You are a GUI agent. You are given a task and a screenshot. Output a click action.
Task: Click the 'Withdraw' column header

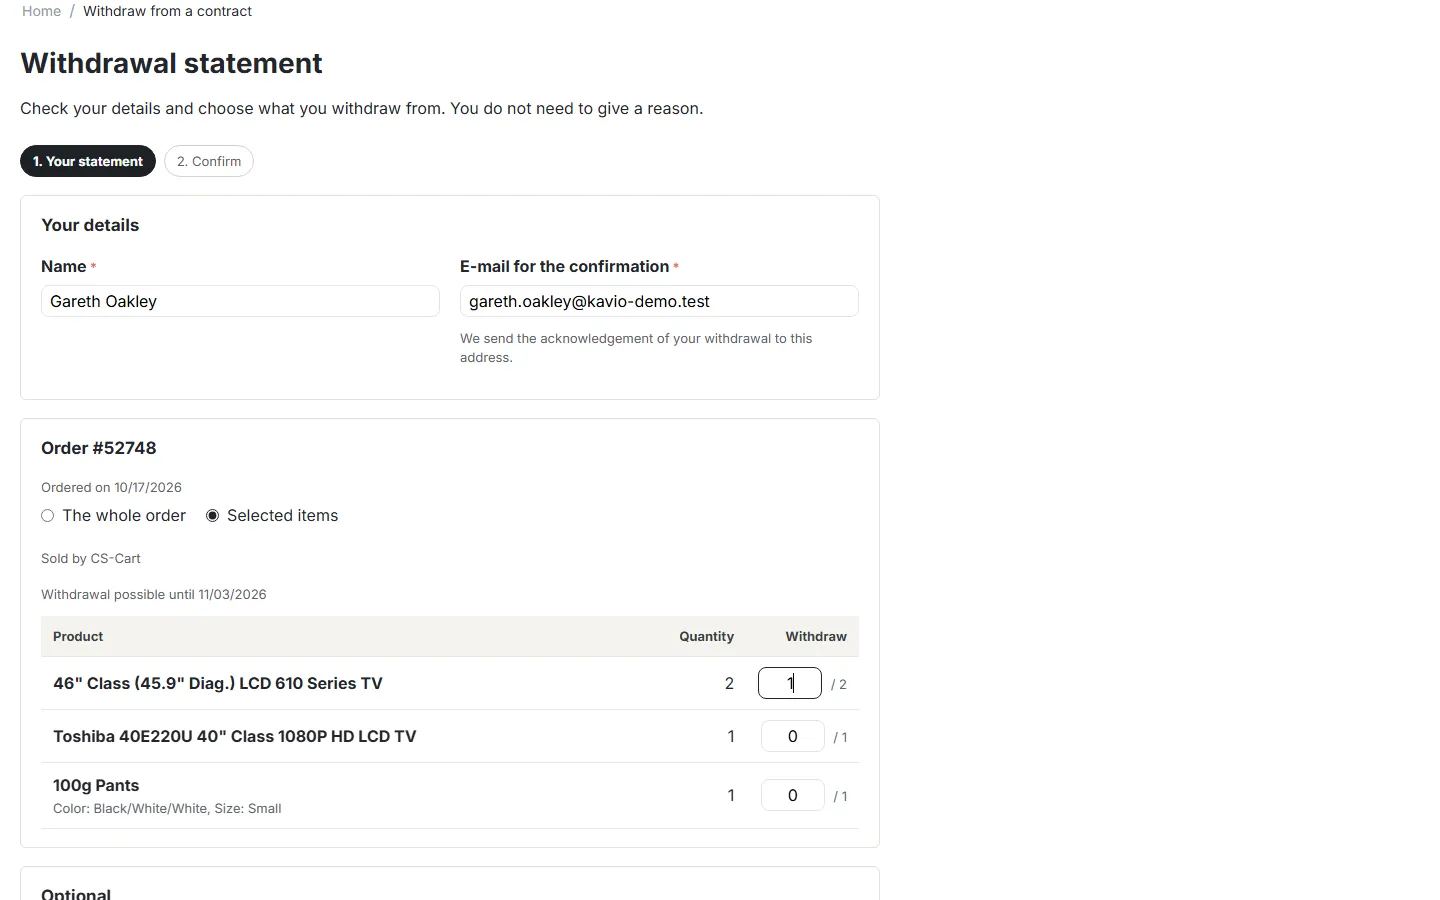pyautogui.click(x=816, y=636)
